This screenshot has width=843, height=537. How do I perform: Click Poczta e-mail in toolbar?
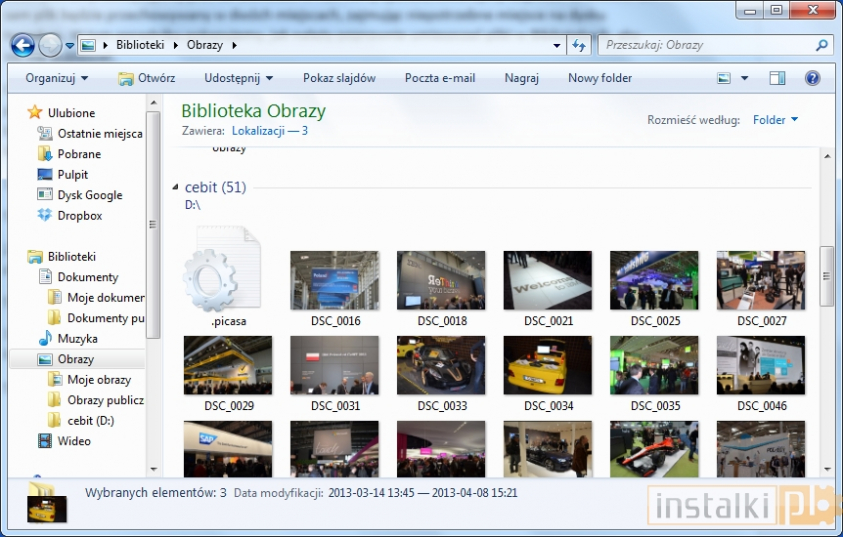440,78
